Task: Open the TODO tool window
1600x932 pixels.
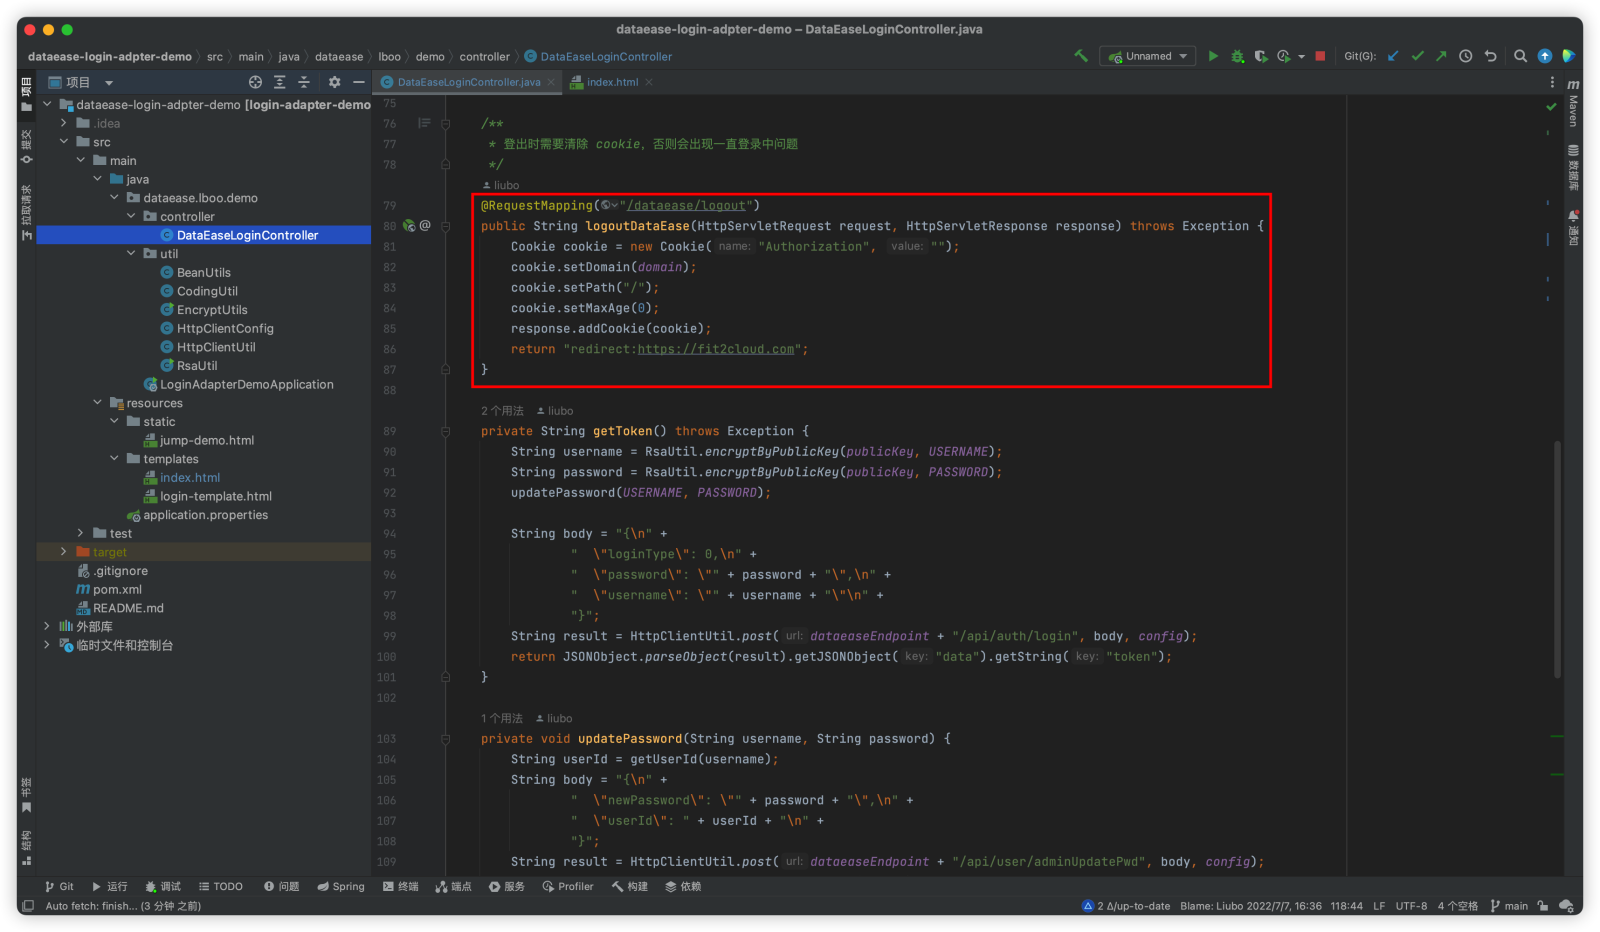Action: pos(221,886)
